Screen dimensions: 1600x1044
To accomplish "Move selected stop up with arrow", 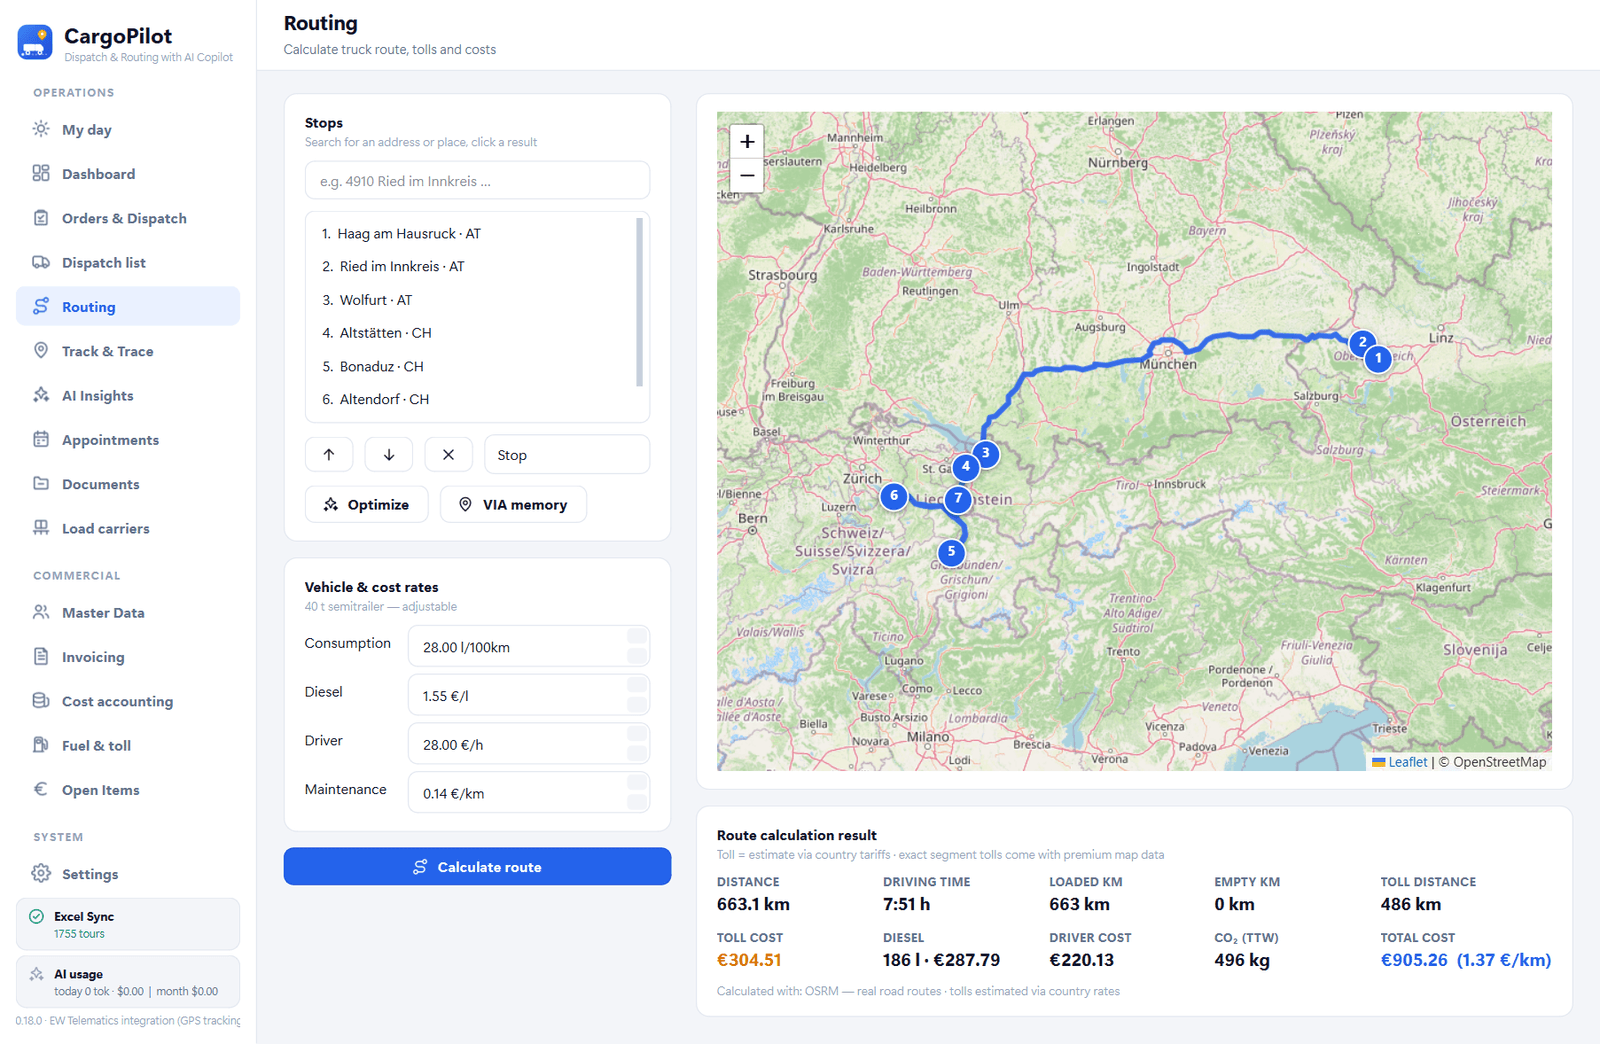I will click(x=329, y=454).
